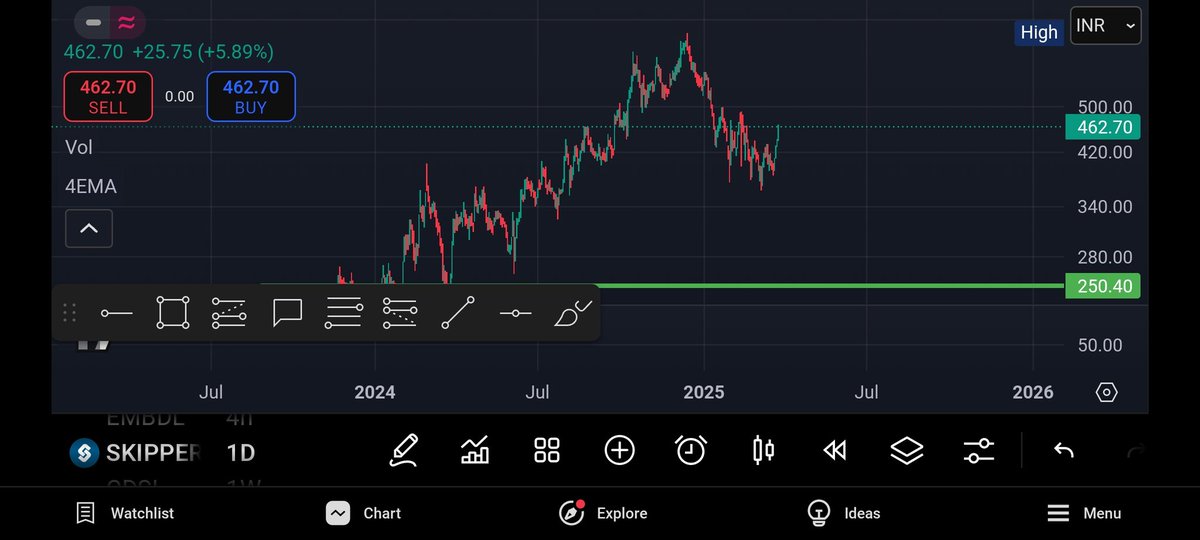
Task: Select the trend line tool
Action: coord(458,313)
